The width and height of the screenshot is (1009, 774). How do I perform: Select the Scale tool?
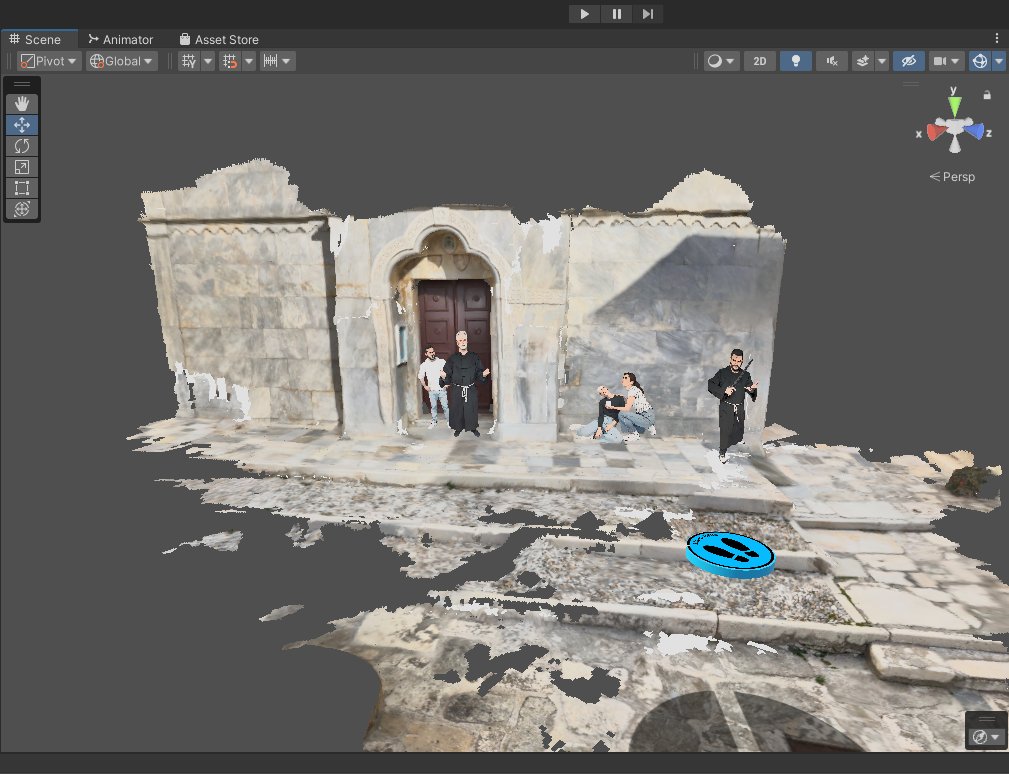(22, 167)
